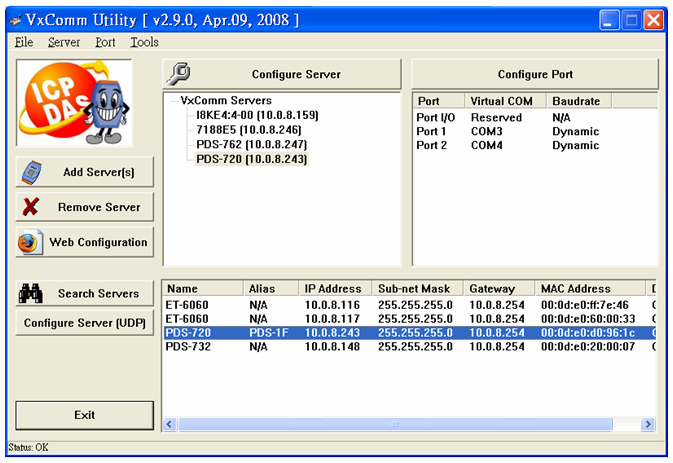This screenshot has height=463, width=673.
Task: Select the Port I/O row
Action: tap(534, 118)
